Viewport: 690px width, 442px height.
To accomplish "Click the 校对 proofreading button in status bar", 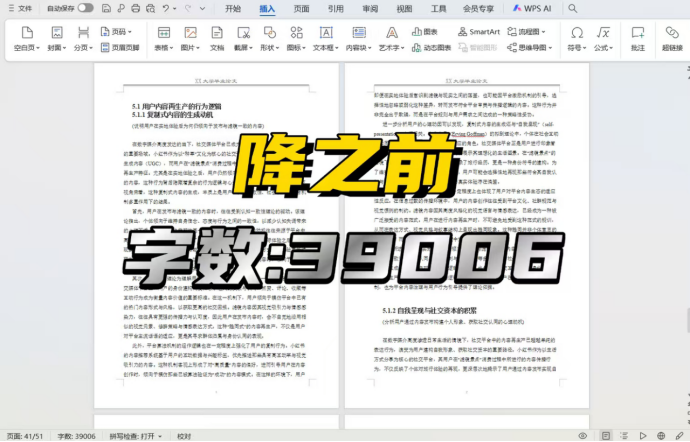I will 184,436.
